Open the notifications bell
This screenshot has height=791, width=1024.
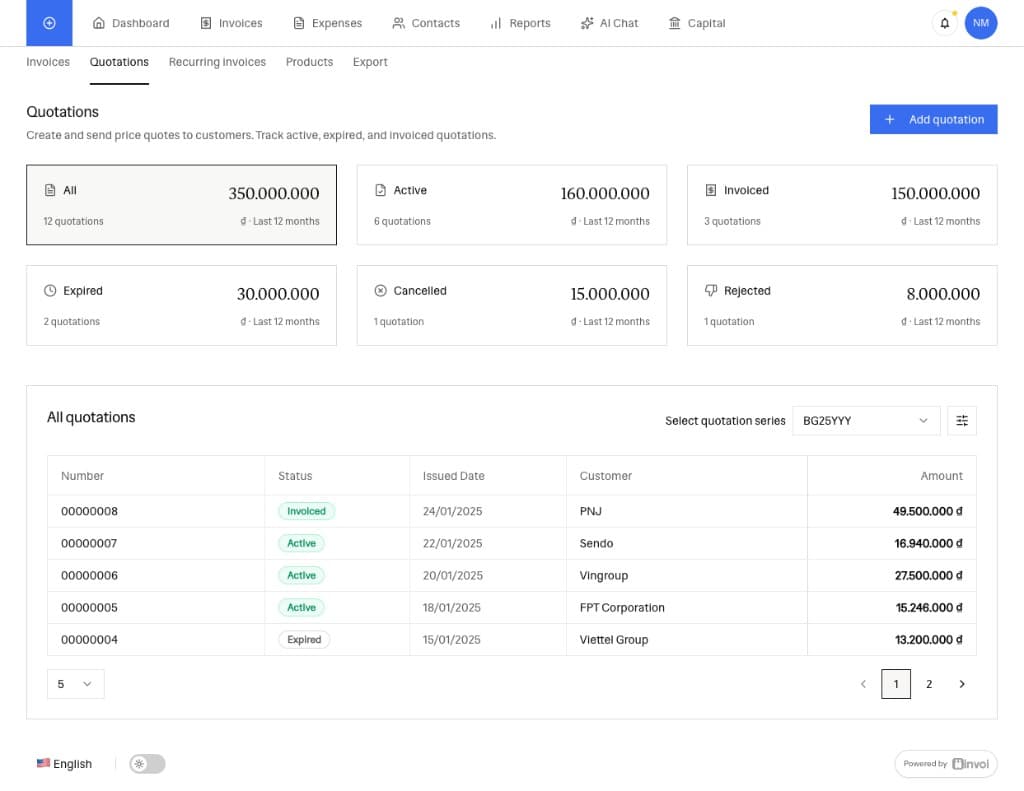[944, 23]
